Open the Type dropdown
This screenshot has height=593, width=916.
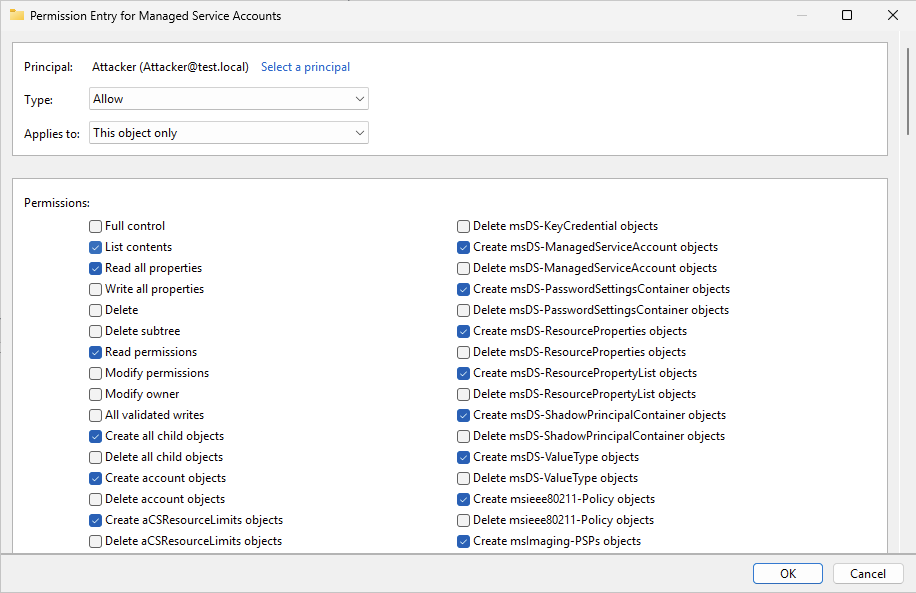(228, 98)
